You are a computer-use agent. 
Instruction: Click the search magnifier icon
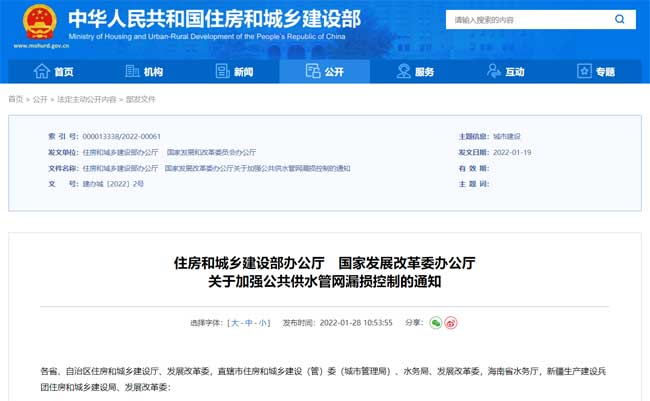(620, 19)
